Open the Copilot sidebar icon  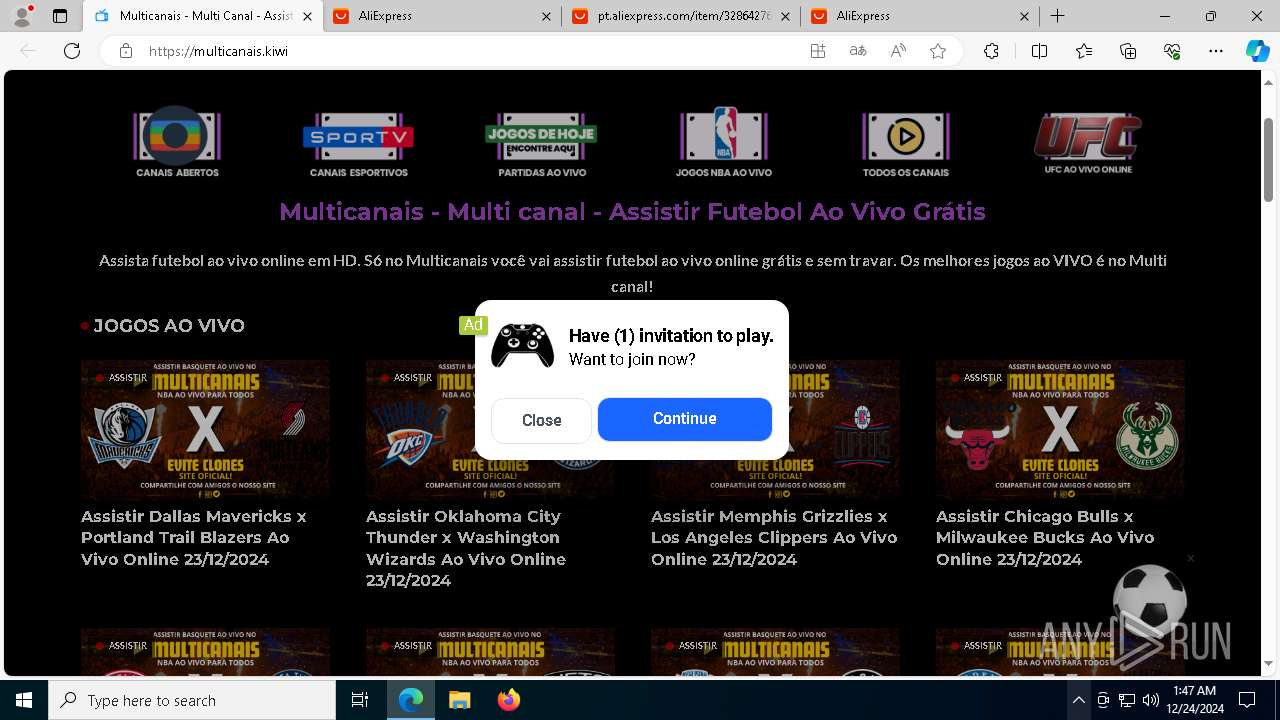pyautogui.click(x=1258, y=51)
